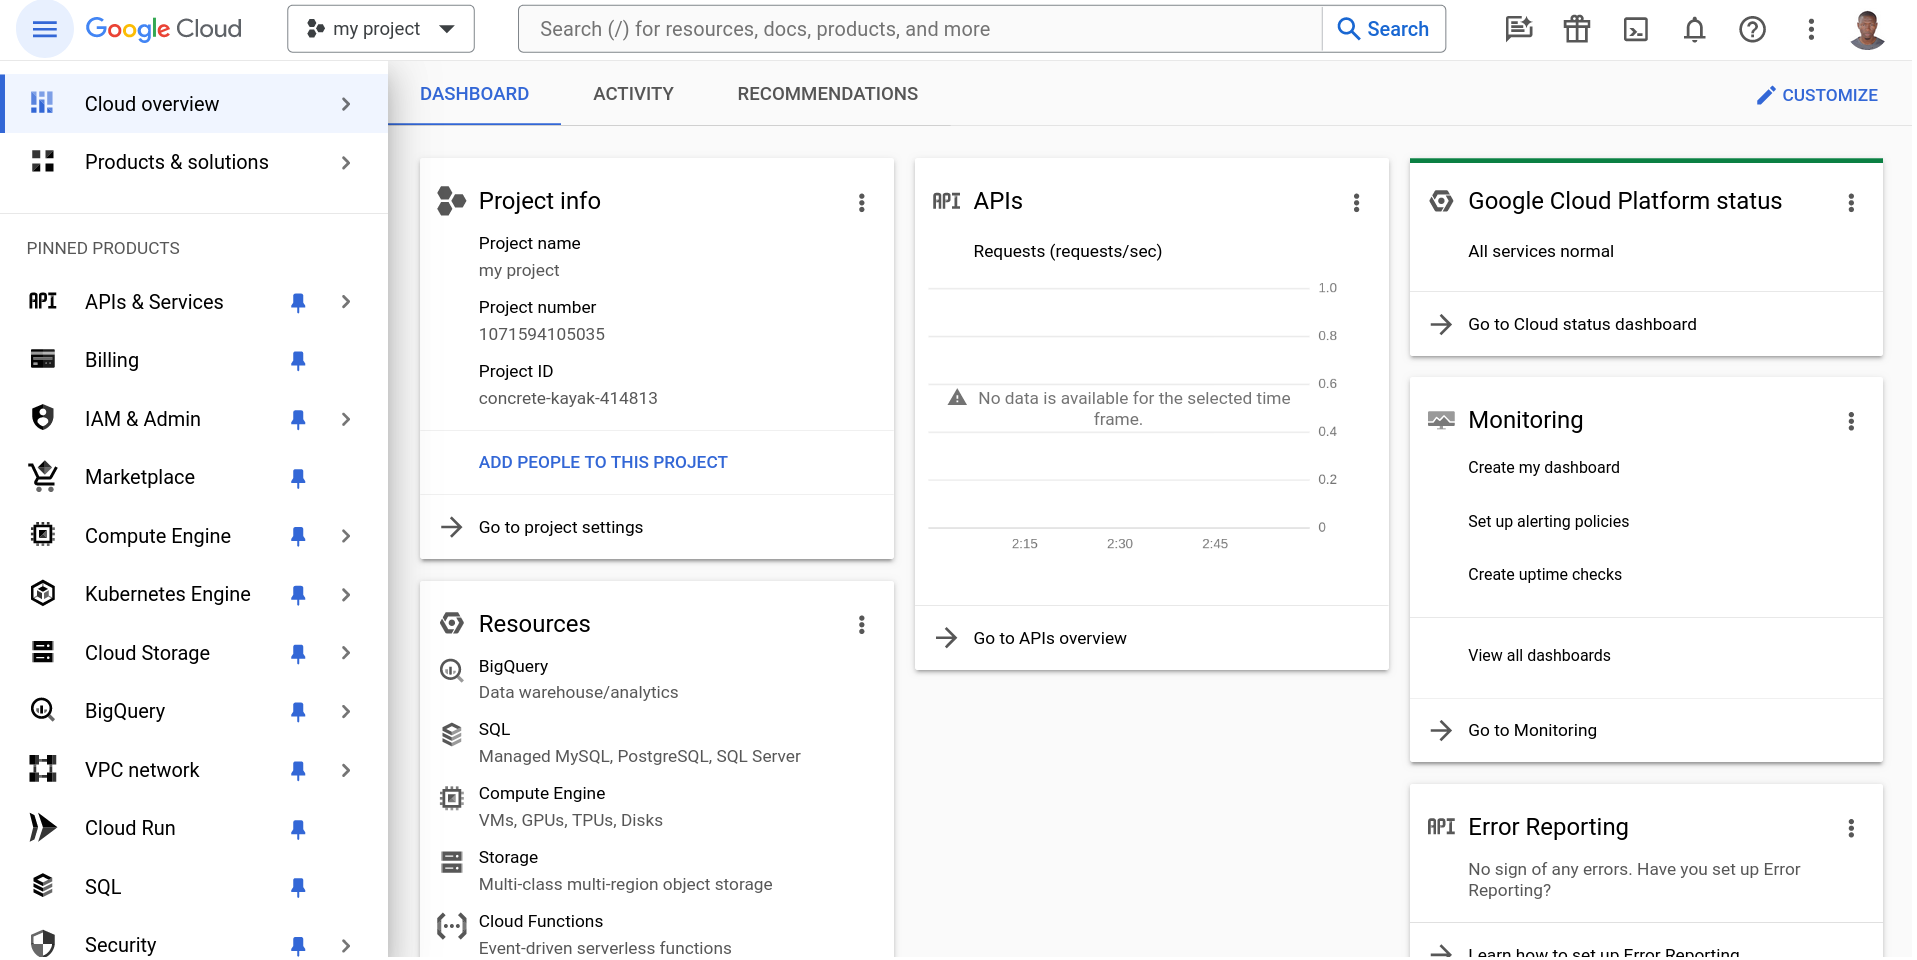The height and width of the screenshot is (960, 1917).
Task: Click the help question mark icon
Action: [x=1752, y=29]
